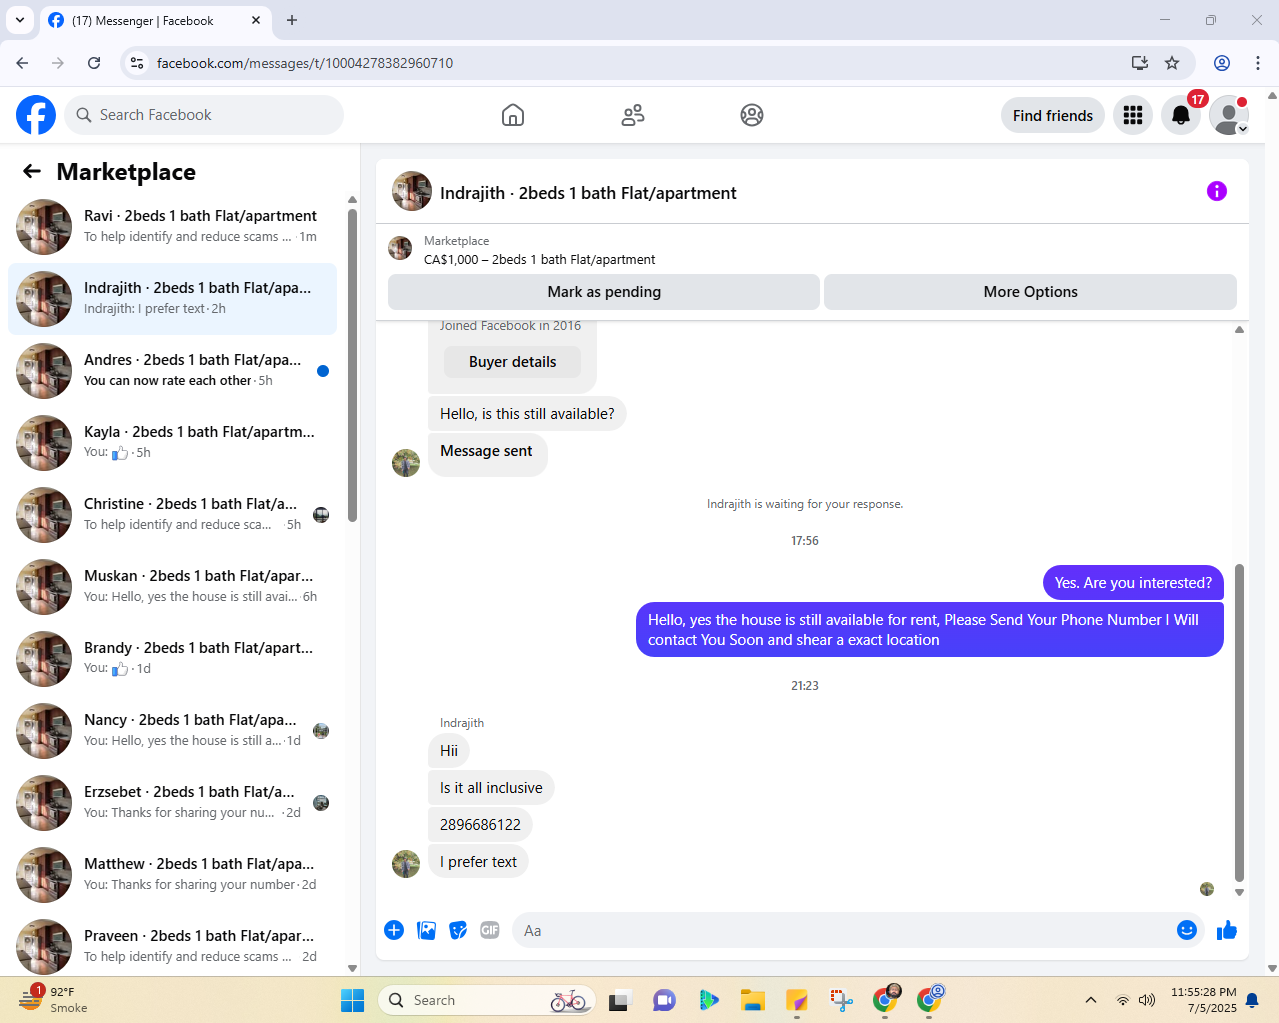Click the 'Is it all inclusive' message
This screenshot has width=1279, height=1023.
(x=491, y=788)
